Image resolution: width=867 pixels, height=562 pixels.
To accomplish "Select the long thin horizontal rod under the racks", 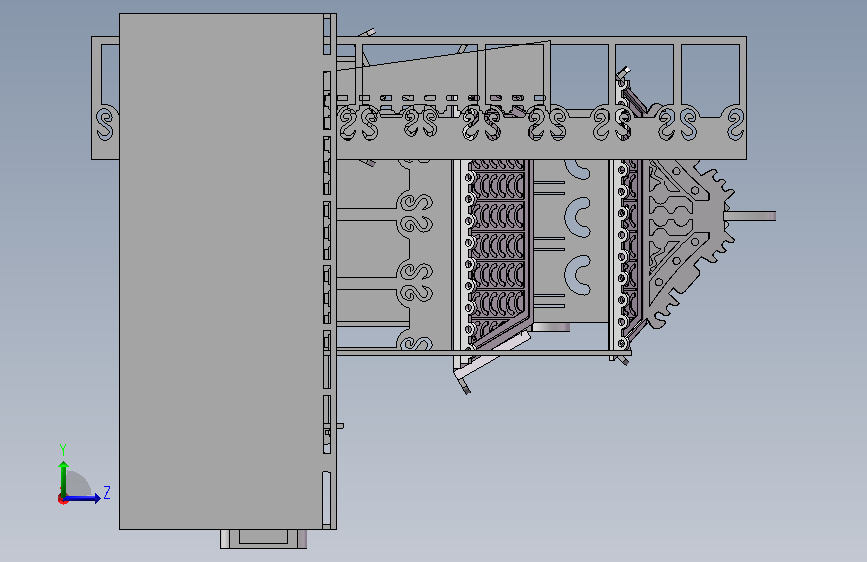I will coord(484,352).
